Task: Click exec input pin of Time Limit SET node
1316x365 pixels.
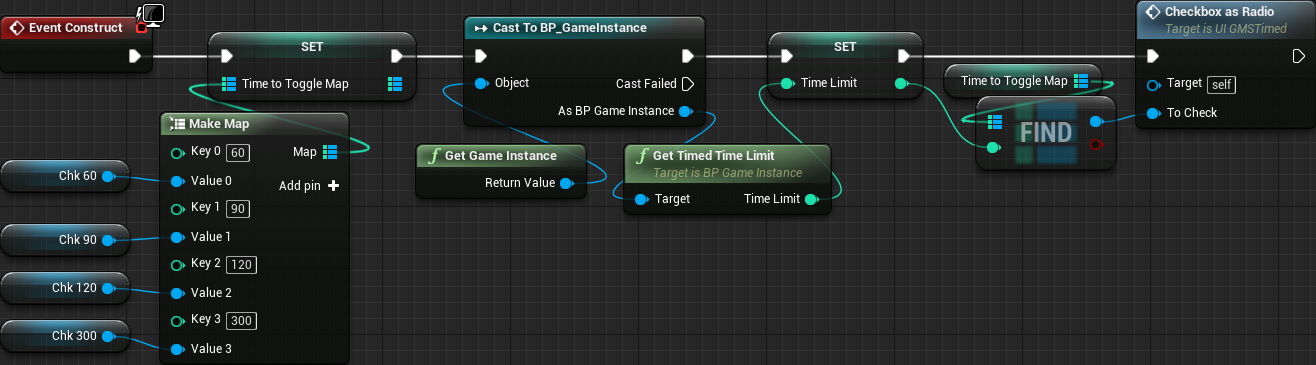Action: click(786, 56)
